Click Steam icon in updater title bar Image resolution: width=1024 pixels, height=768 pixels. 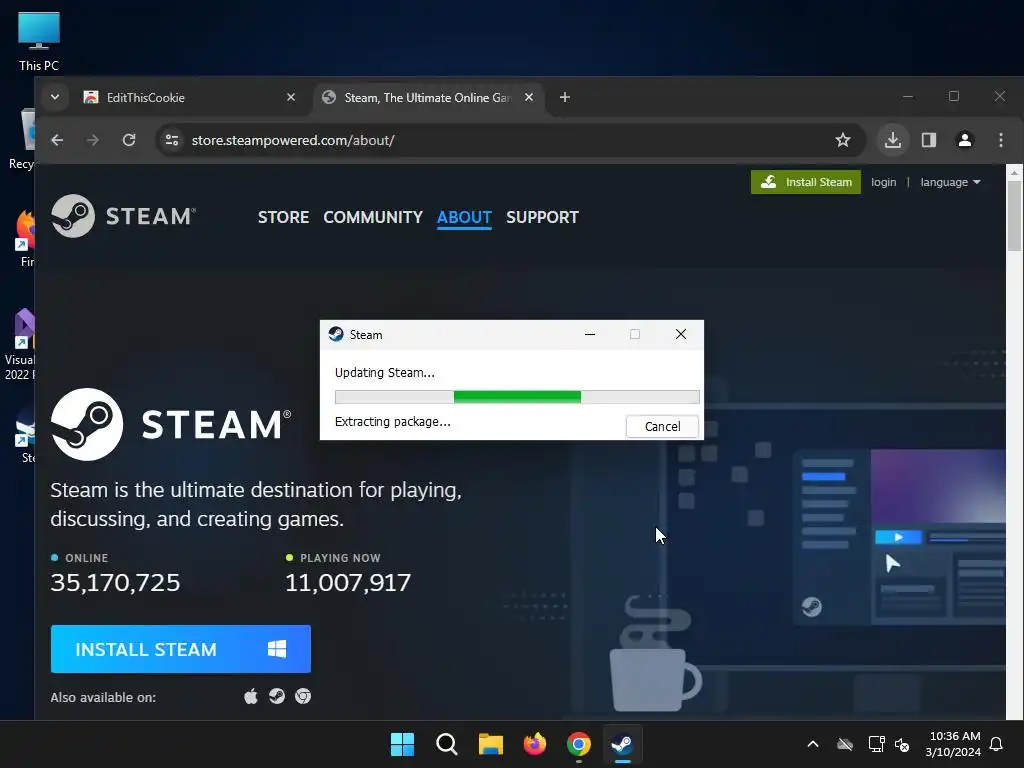click(336, 334)
